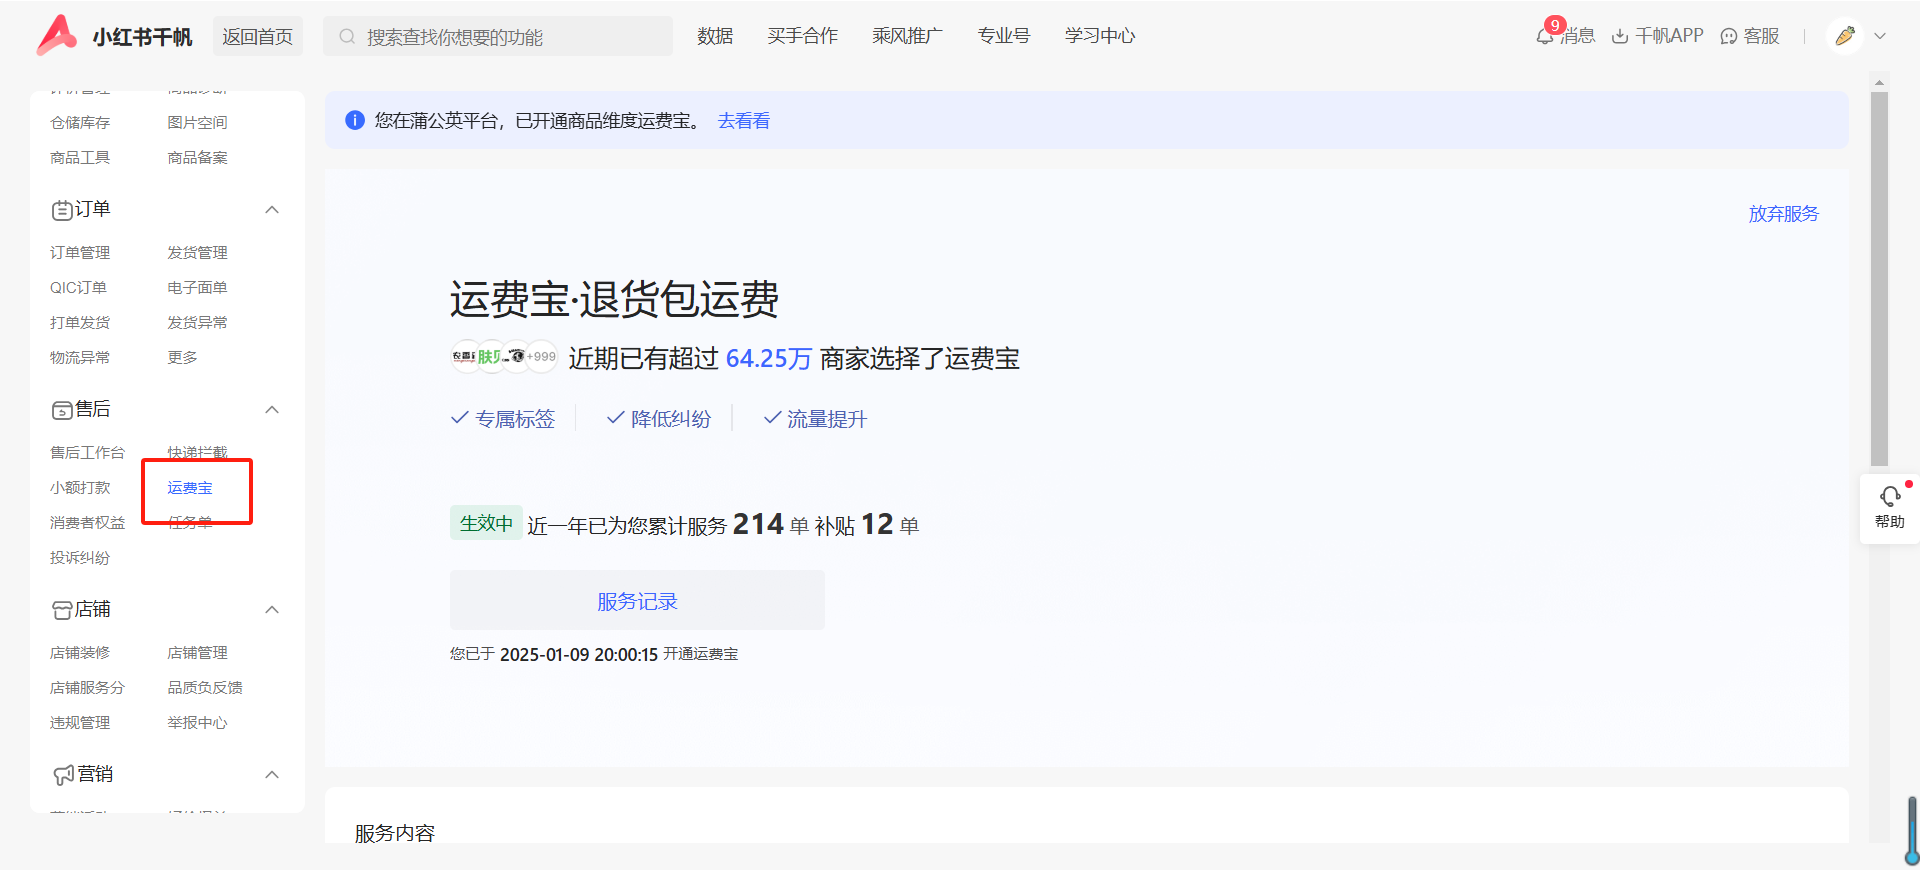Click the blue info icon in banner
This screenshot has height=870, width=1920.
(x=355, y=121)
